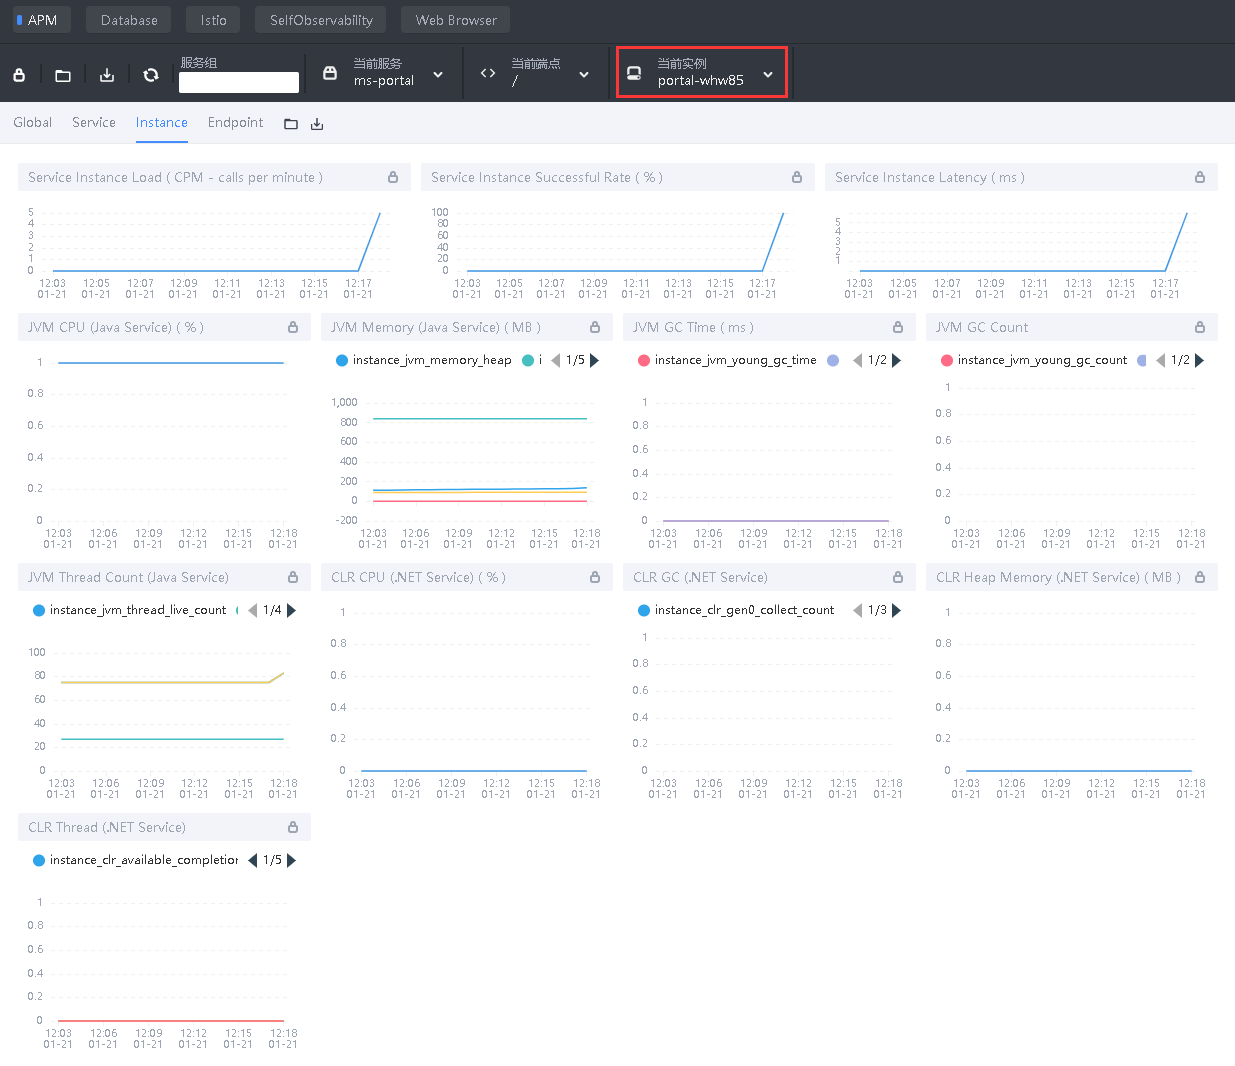Toggle instance_jvm_young_gc_time legend series
Screen dimensions: 1235x1066
pyautogui.click(x=727, y=360)
